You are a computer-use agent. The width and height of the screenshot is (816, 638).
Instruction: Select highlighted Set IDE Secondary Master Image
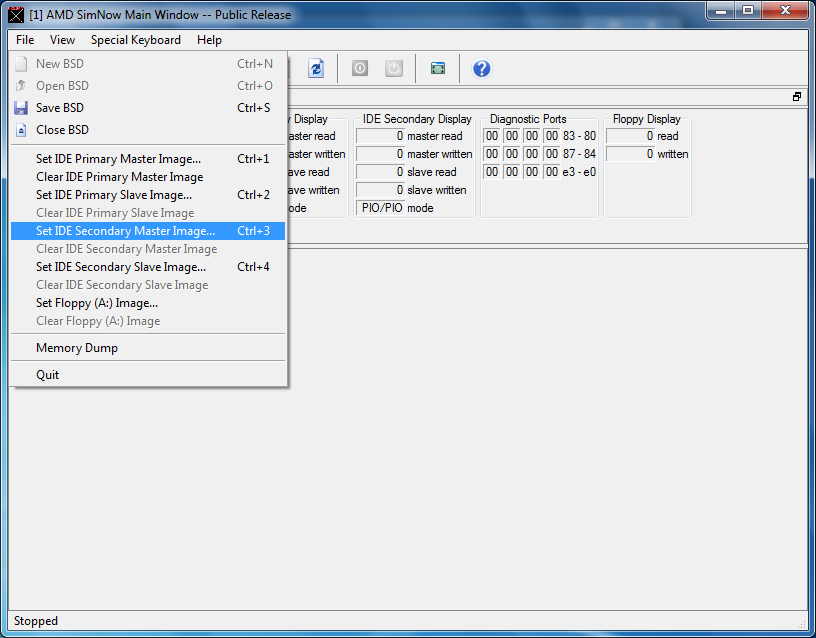pyautogui.click(x=148, y=231)
